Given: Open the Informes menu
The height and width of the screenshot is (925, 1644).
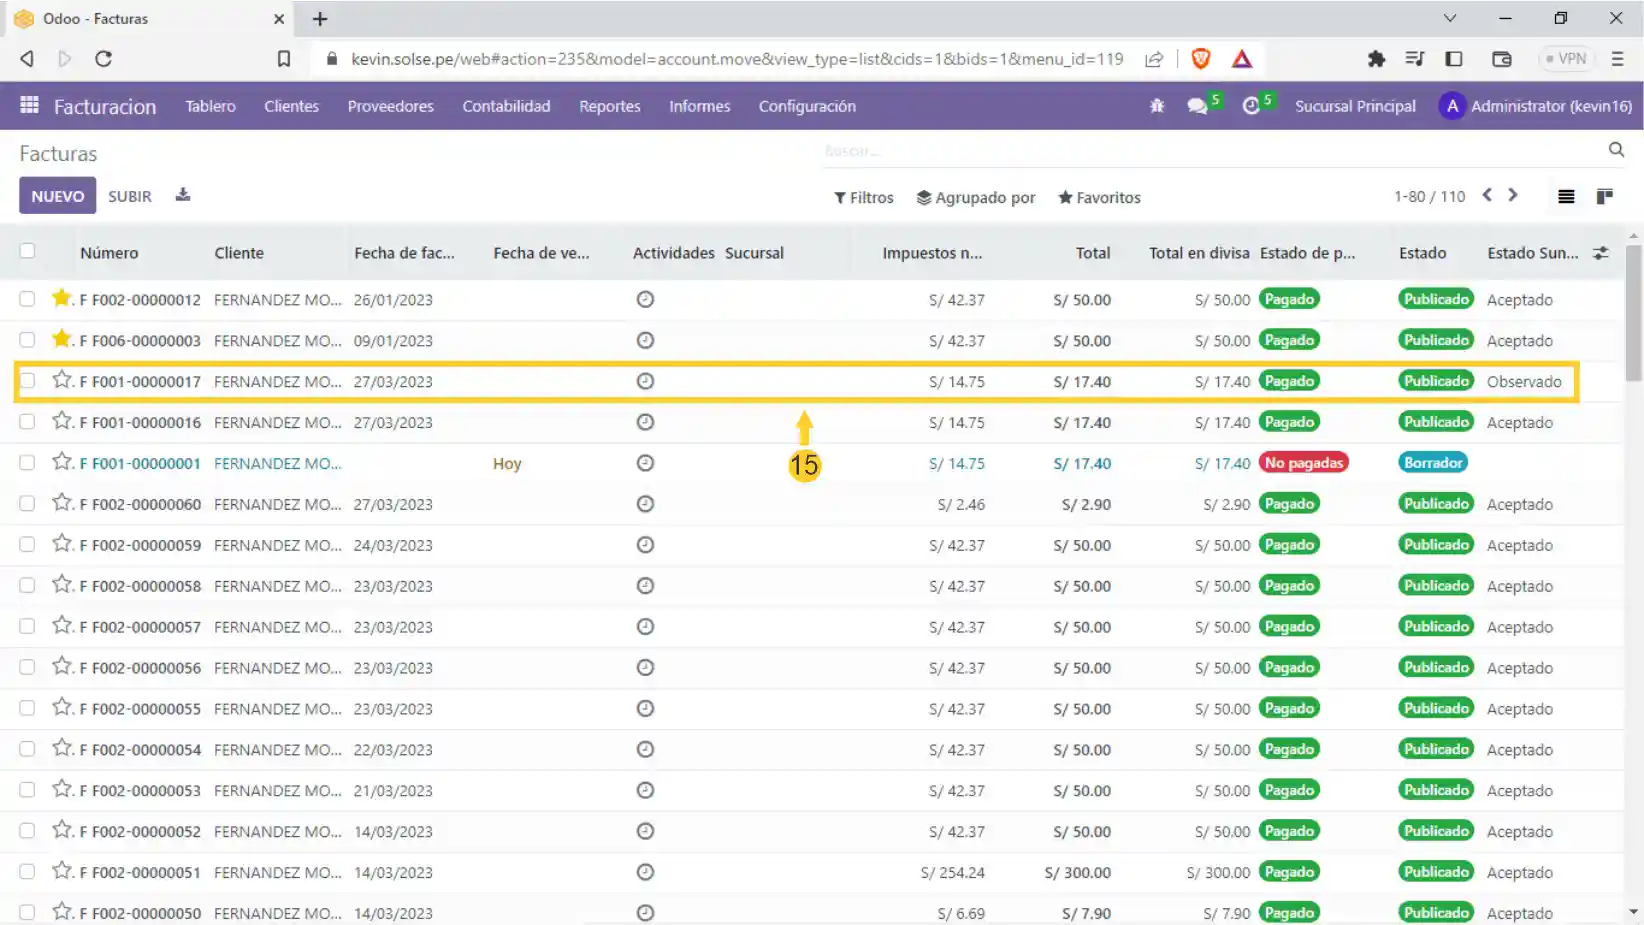Looking at the screenshot, I should [699, 106].
